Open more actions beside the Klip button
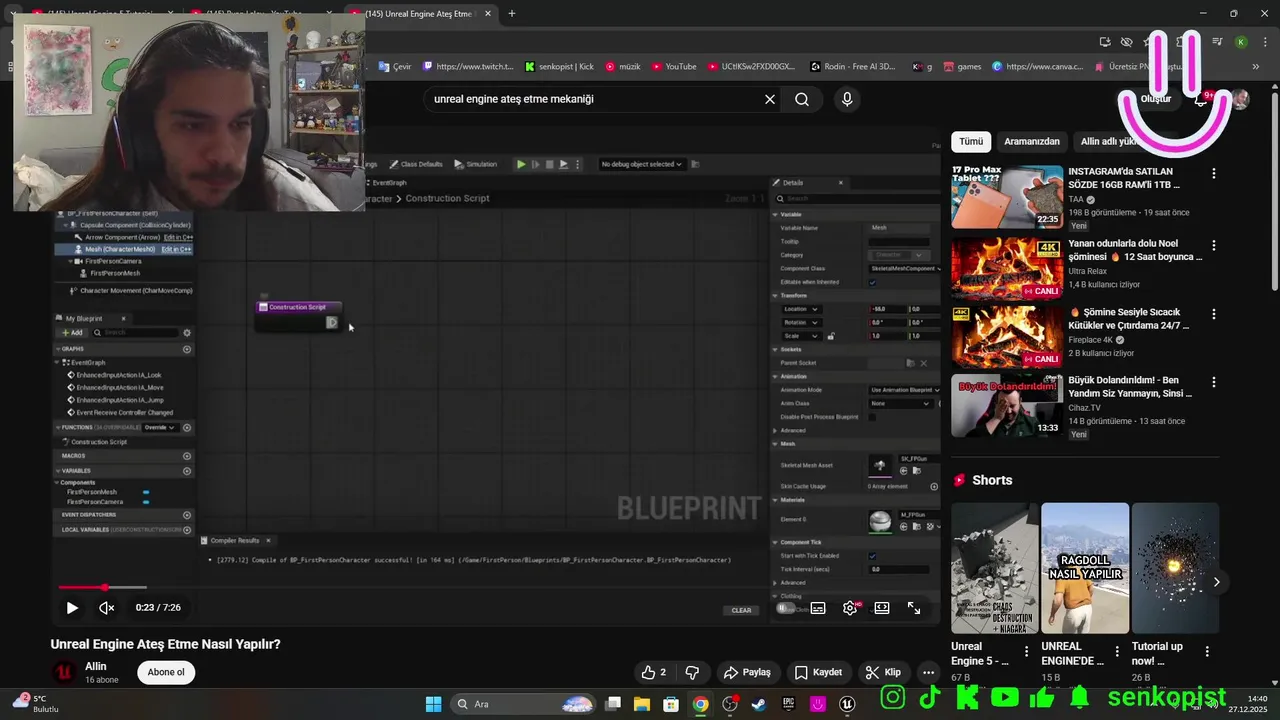The image size is (1280, 720). (929, 672)
